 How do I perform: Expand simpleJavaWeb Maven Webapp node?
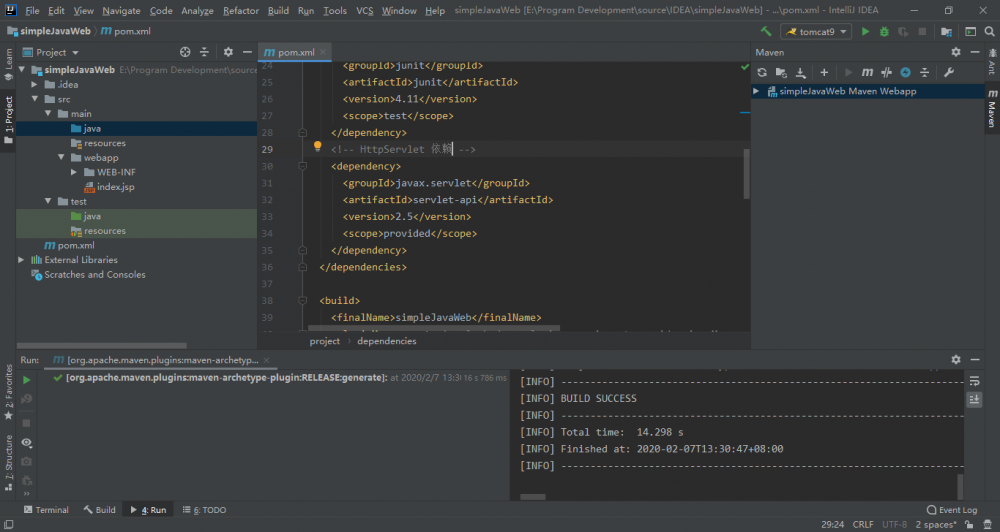coord(756,91)
